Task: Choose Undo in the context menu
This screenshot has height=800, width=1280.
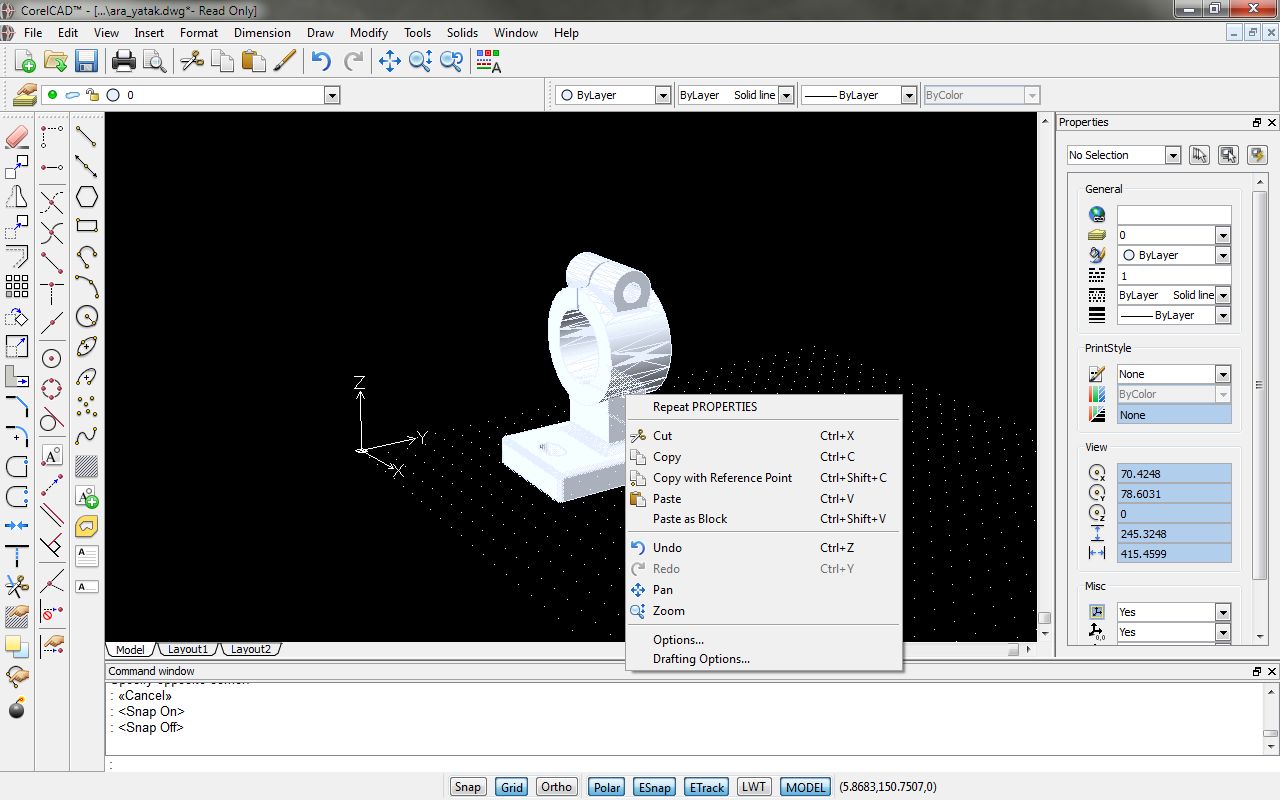Action: pyautogui.click(x=764, y=548)
